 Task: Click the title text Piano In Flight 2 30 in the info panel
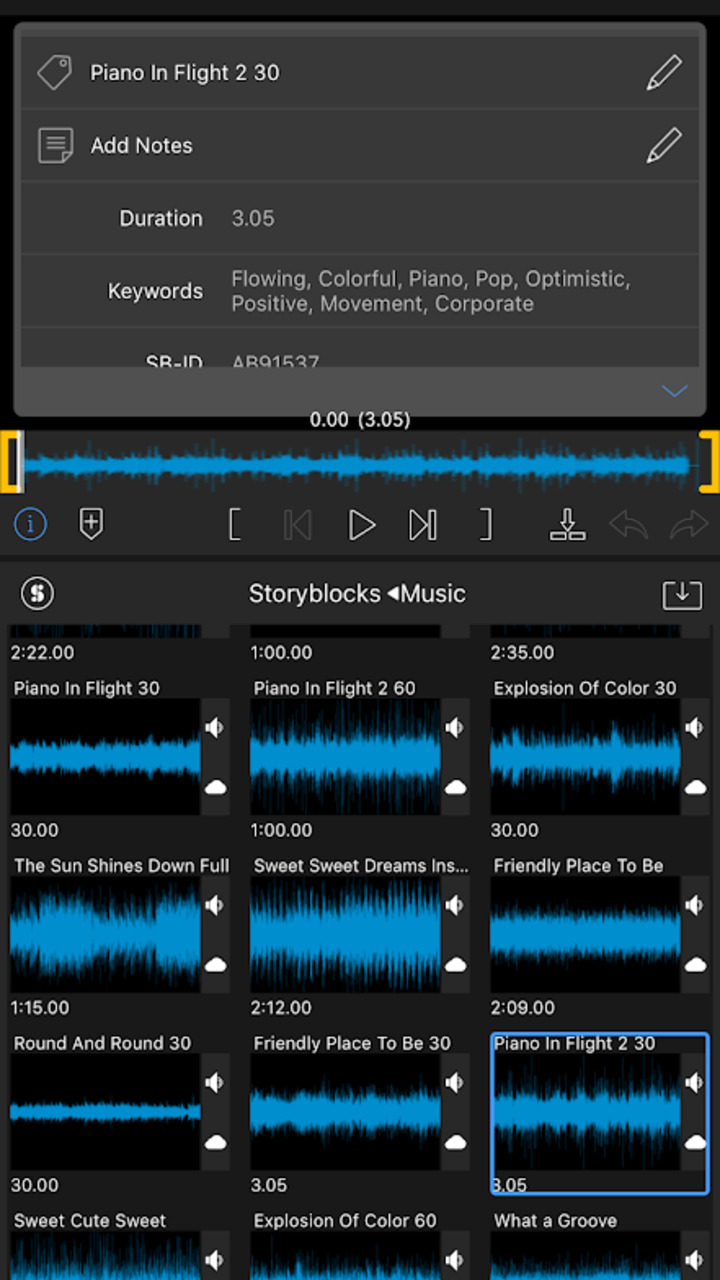coord(185,72)
